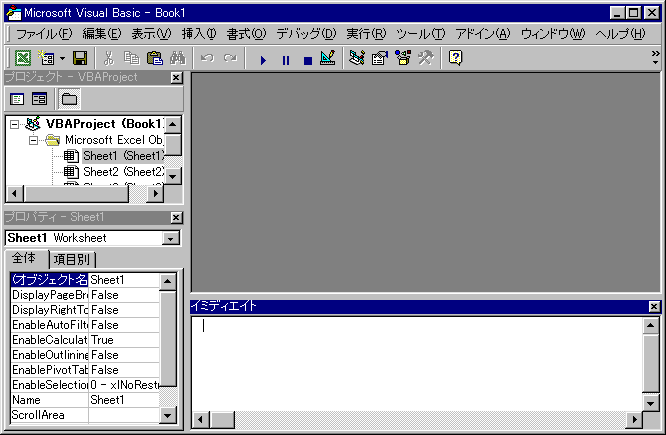Screen dimensions: 666x435
Task: Switch to the 項目別 properties tab
Action: (72, 259)
